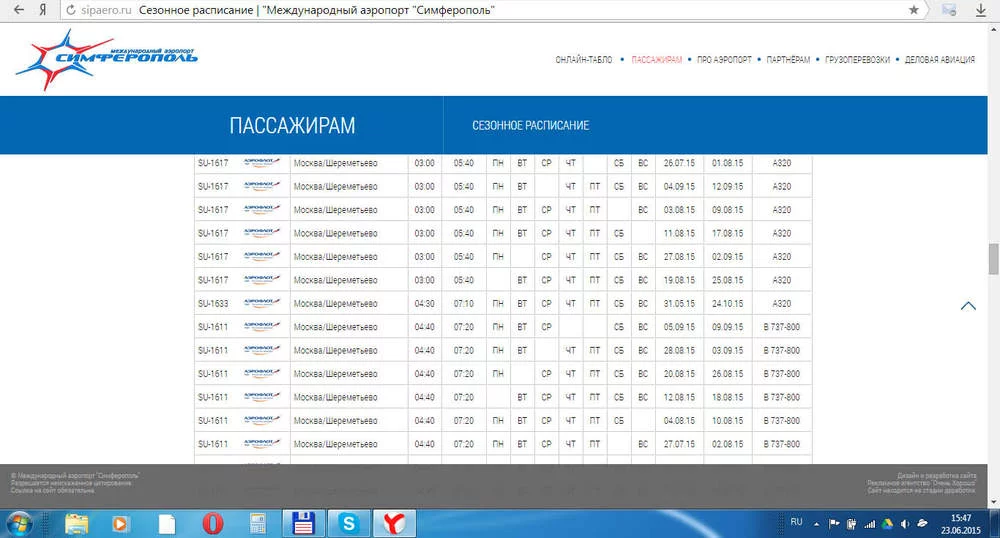The image size is (1000, 538).
Task: Click the Action Center flag tray icon
Action: (x=834, y=524)
